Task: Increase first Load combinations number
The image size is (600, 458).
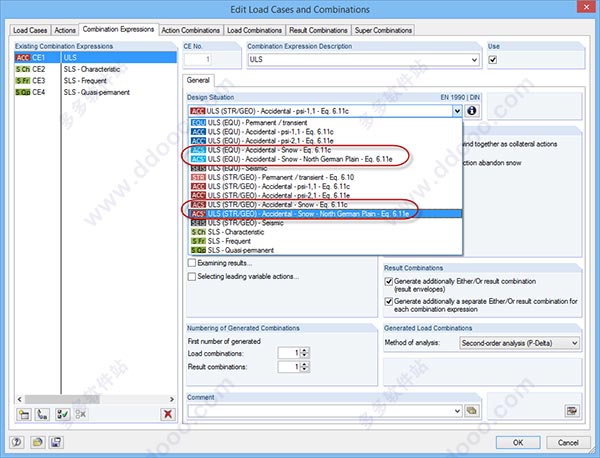Action: tap(305, 350)
